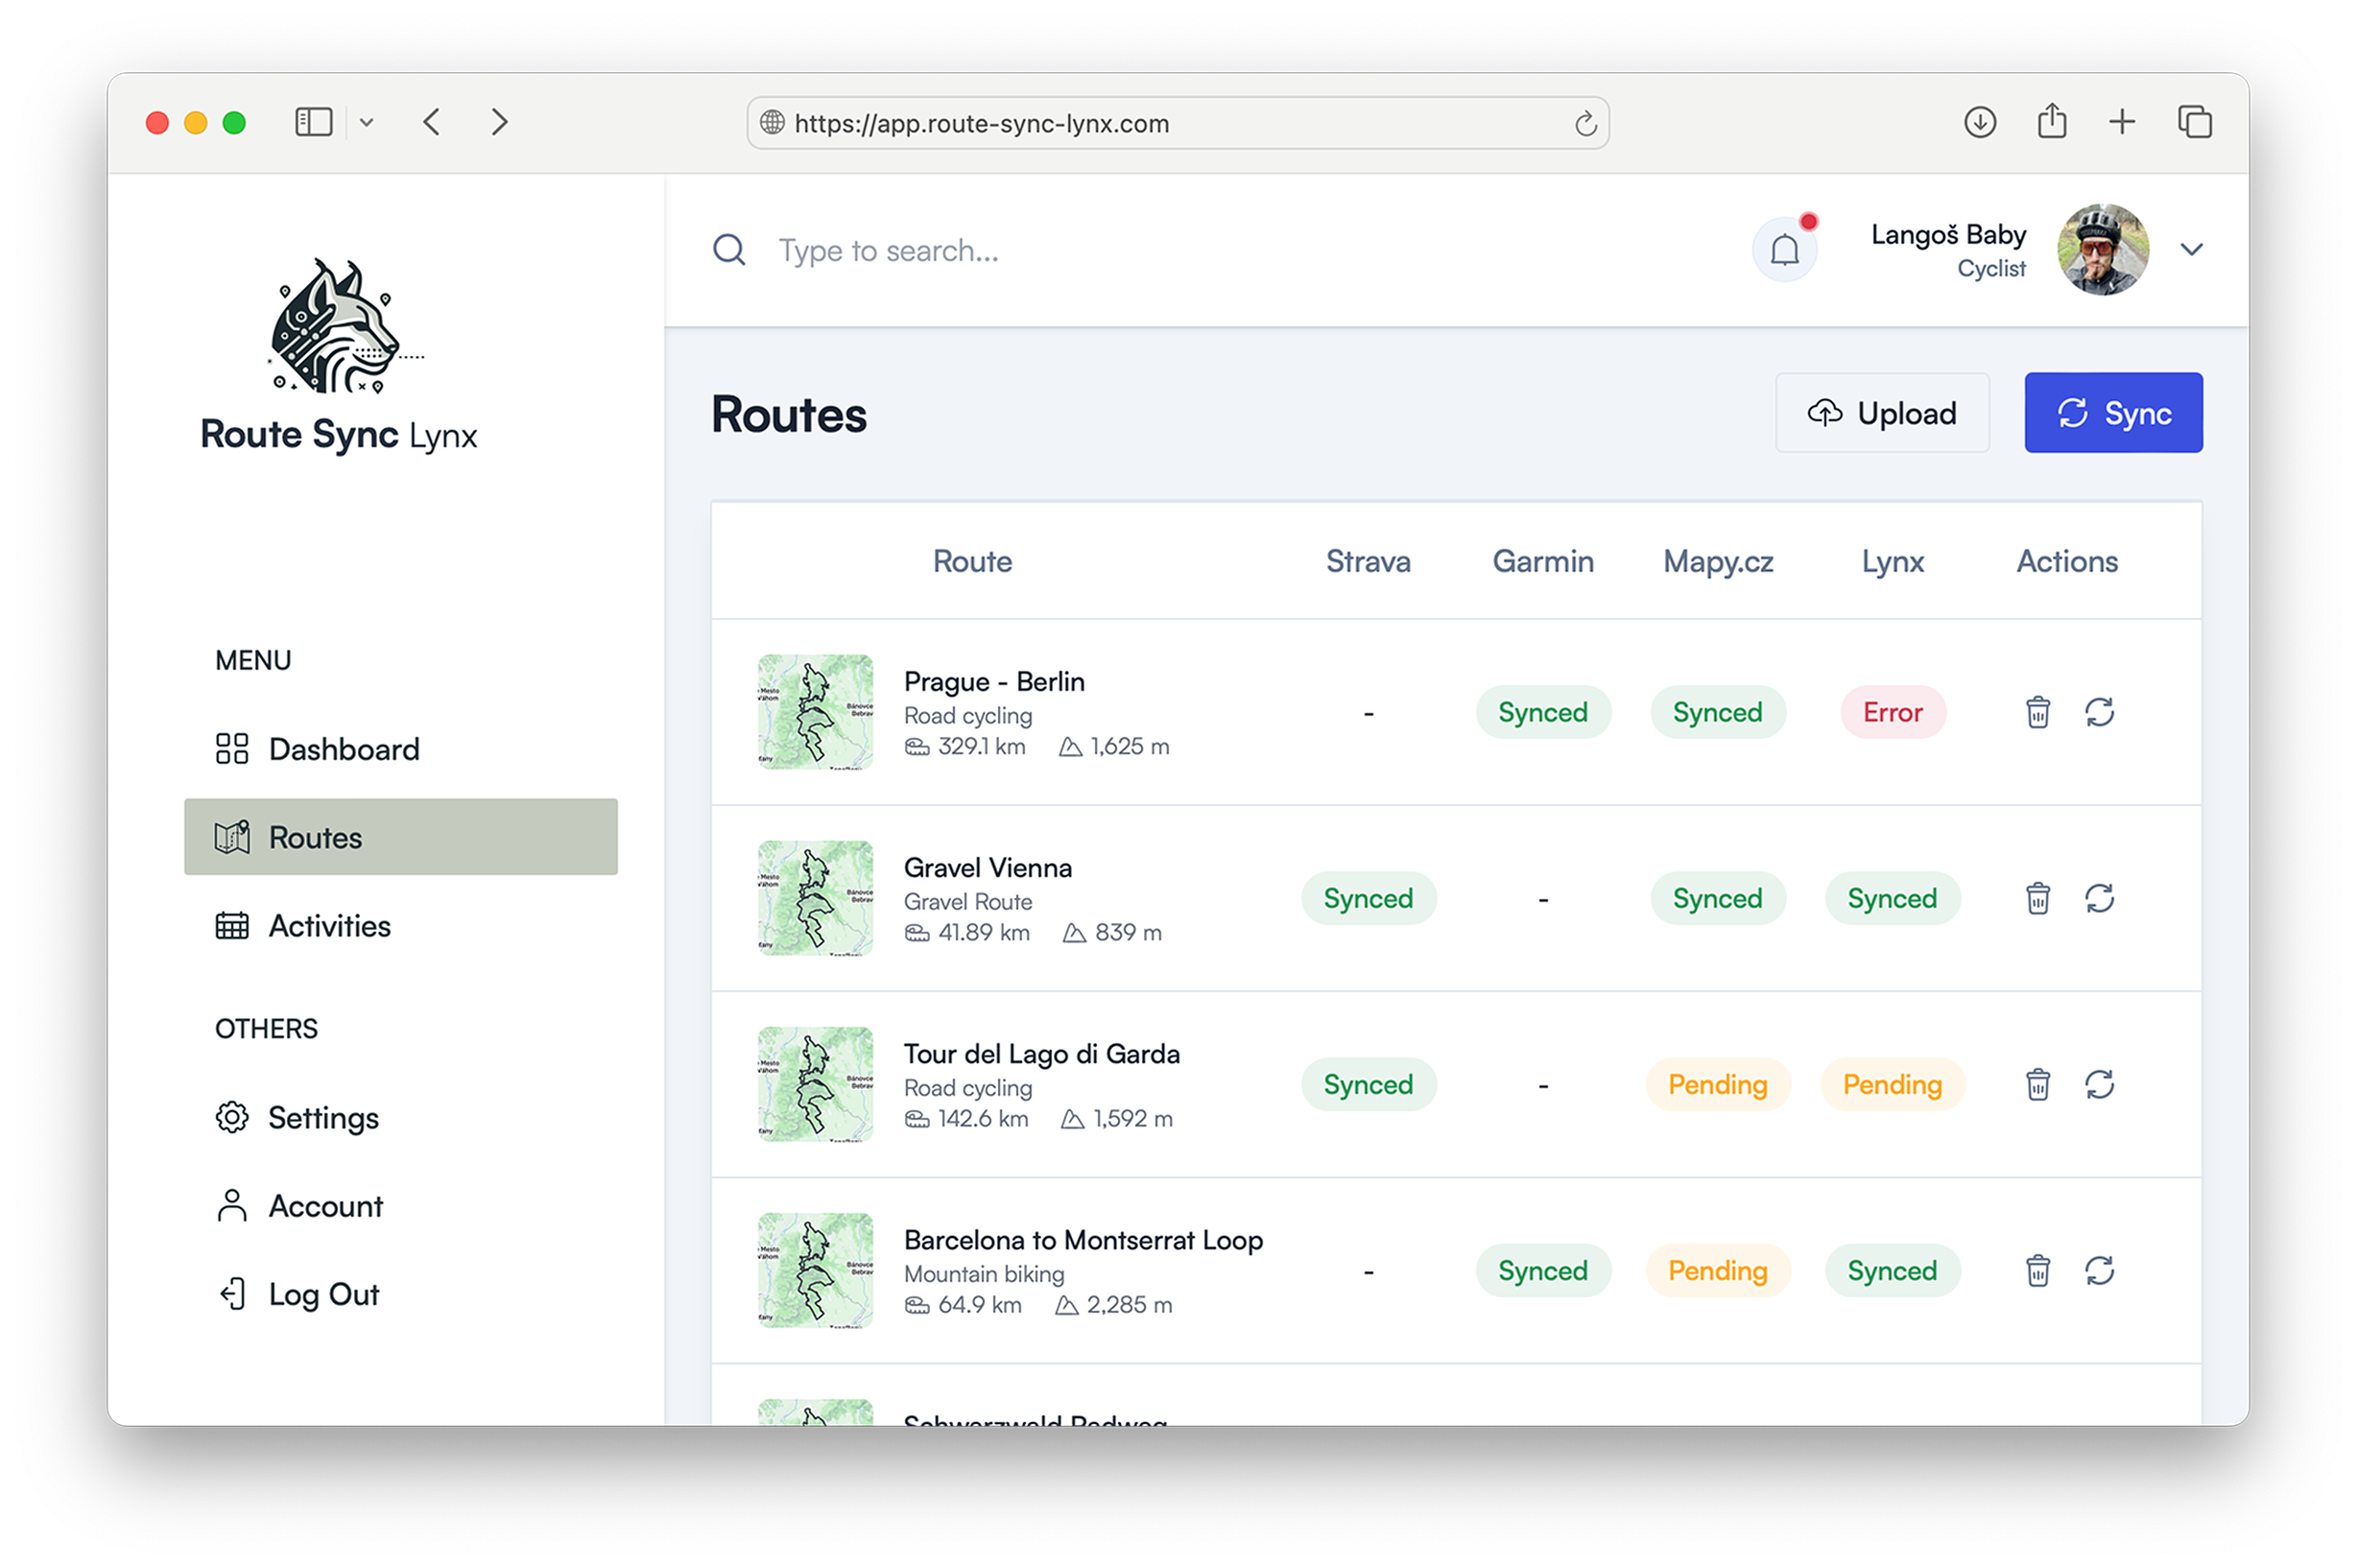Select Log Out in the sidebar
Image resolution: width=2357 pixels, height=1568 pixels.
click(x=323, y=1294)
